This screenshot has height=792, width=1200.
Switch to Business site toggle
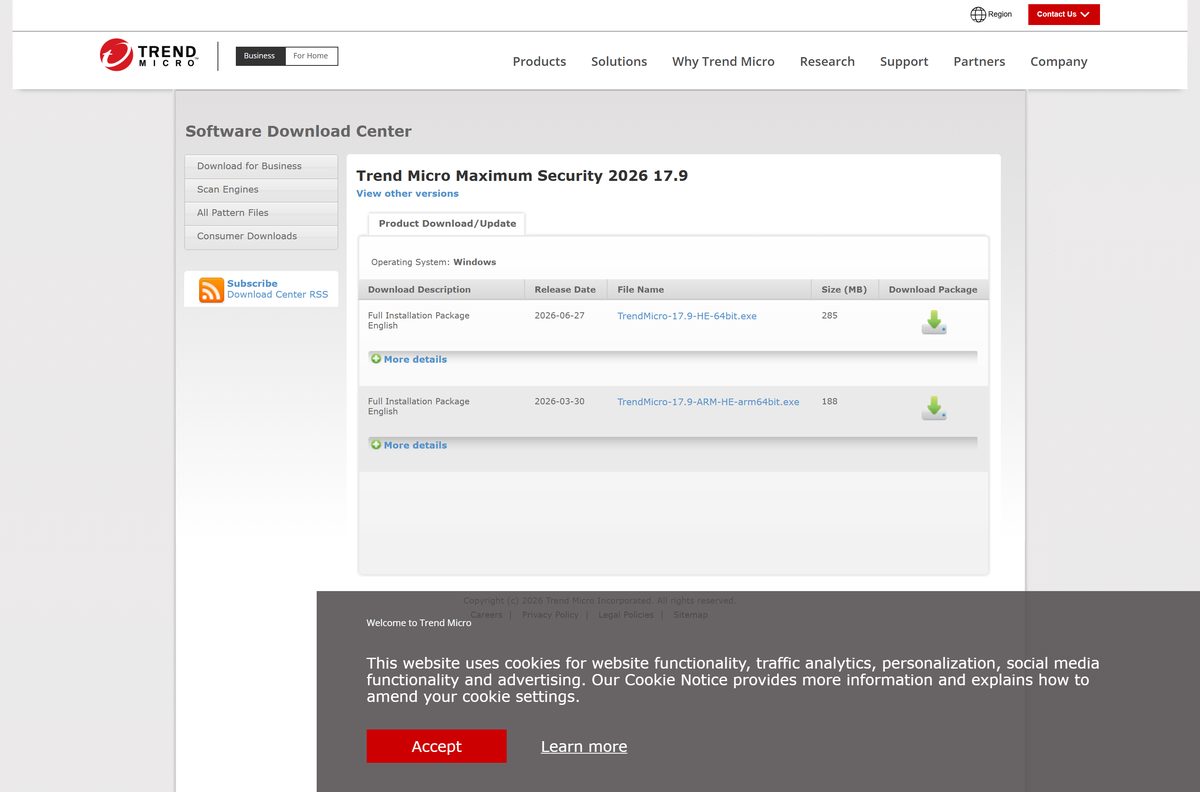(x=260, y=56)
